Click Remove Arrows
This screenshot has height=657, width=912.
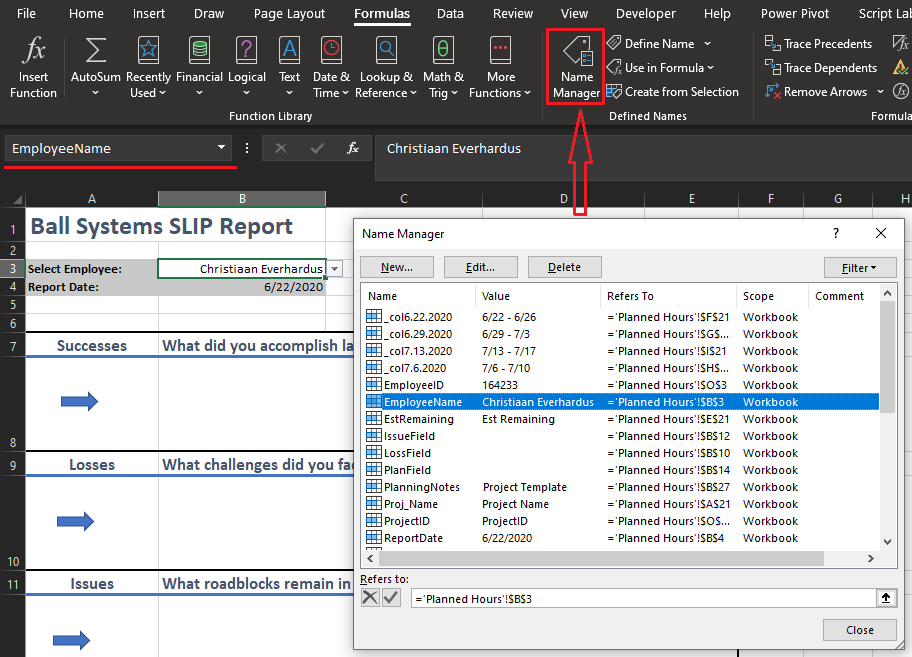tap(816, 92)
